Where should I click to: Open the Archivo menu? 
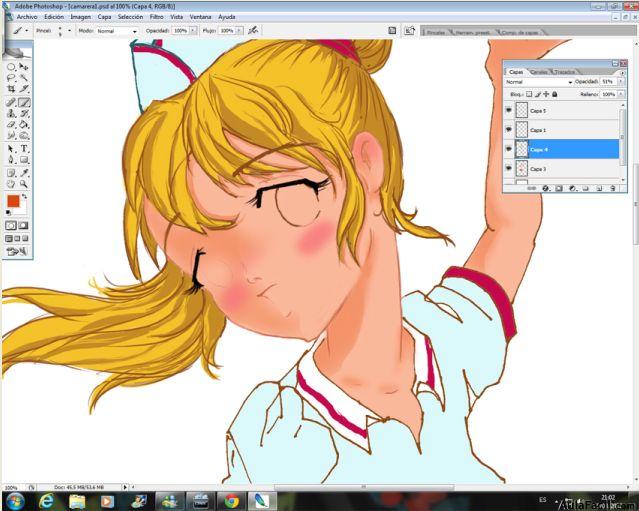(x=27, y=17)
